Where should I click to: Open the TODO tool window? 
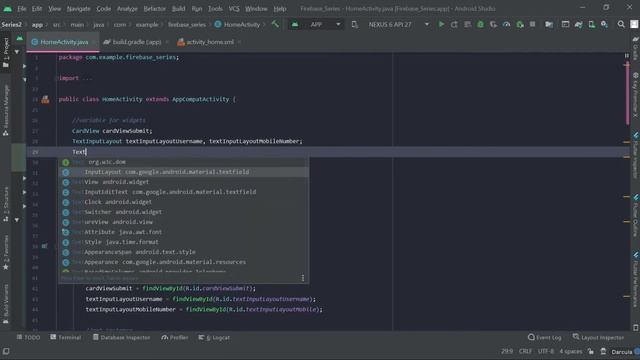[28, 337]
